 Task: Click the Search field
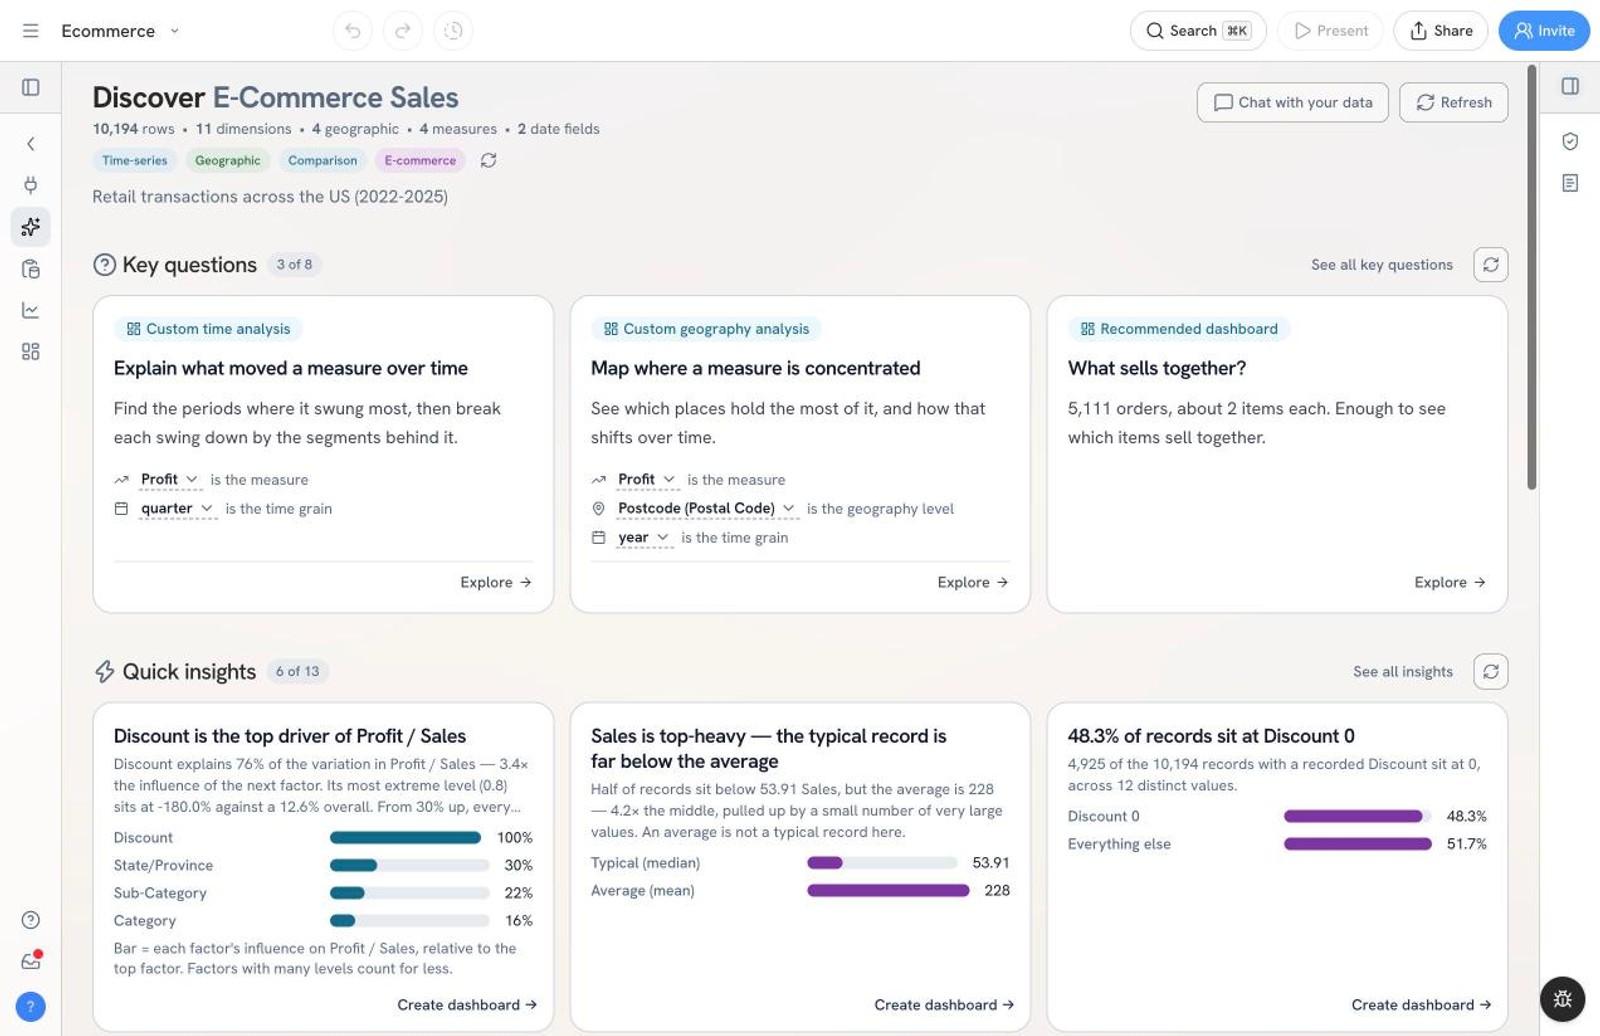tap(1198, 31)
